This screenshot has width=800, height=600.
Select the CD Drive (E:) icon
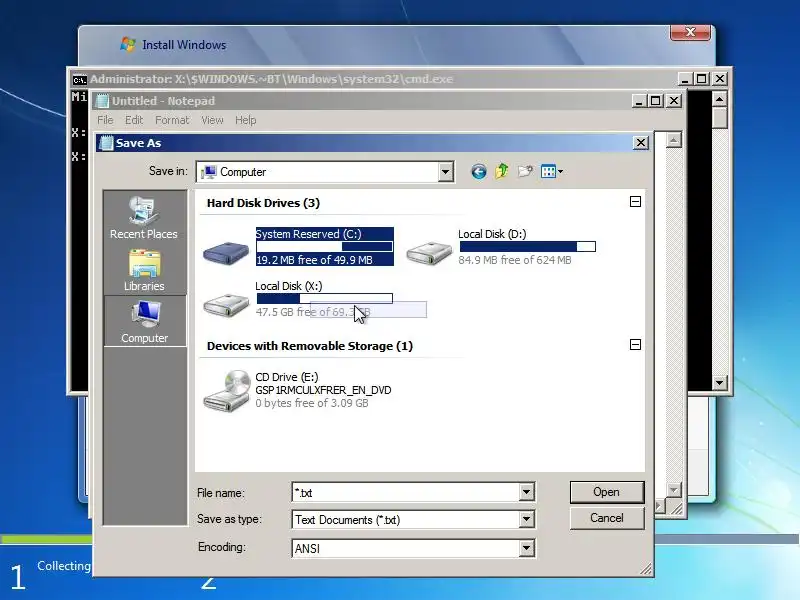point(227,391)
